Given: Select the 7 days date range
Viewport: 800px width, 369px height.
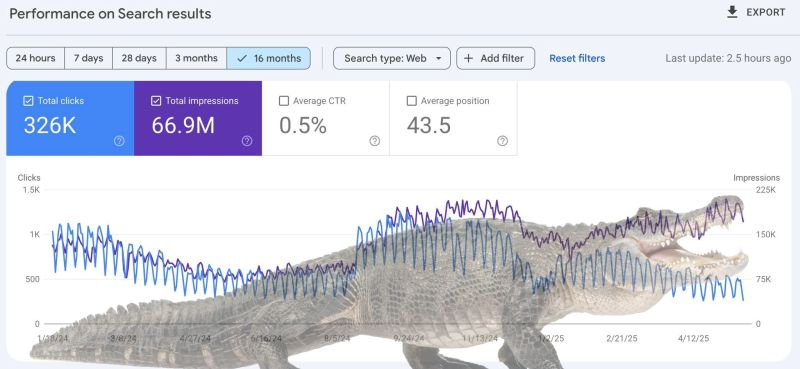Looking at the screenshot, I should click(88, 58).
